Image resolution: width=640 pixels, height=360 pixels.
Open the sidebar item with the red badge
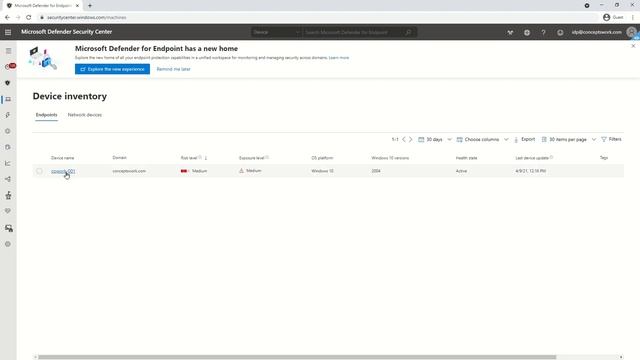9,67
